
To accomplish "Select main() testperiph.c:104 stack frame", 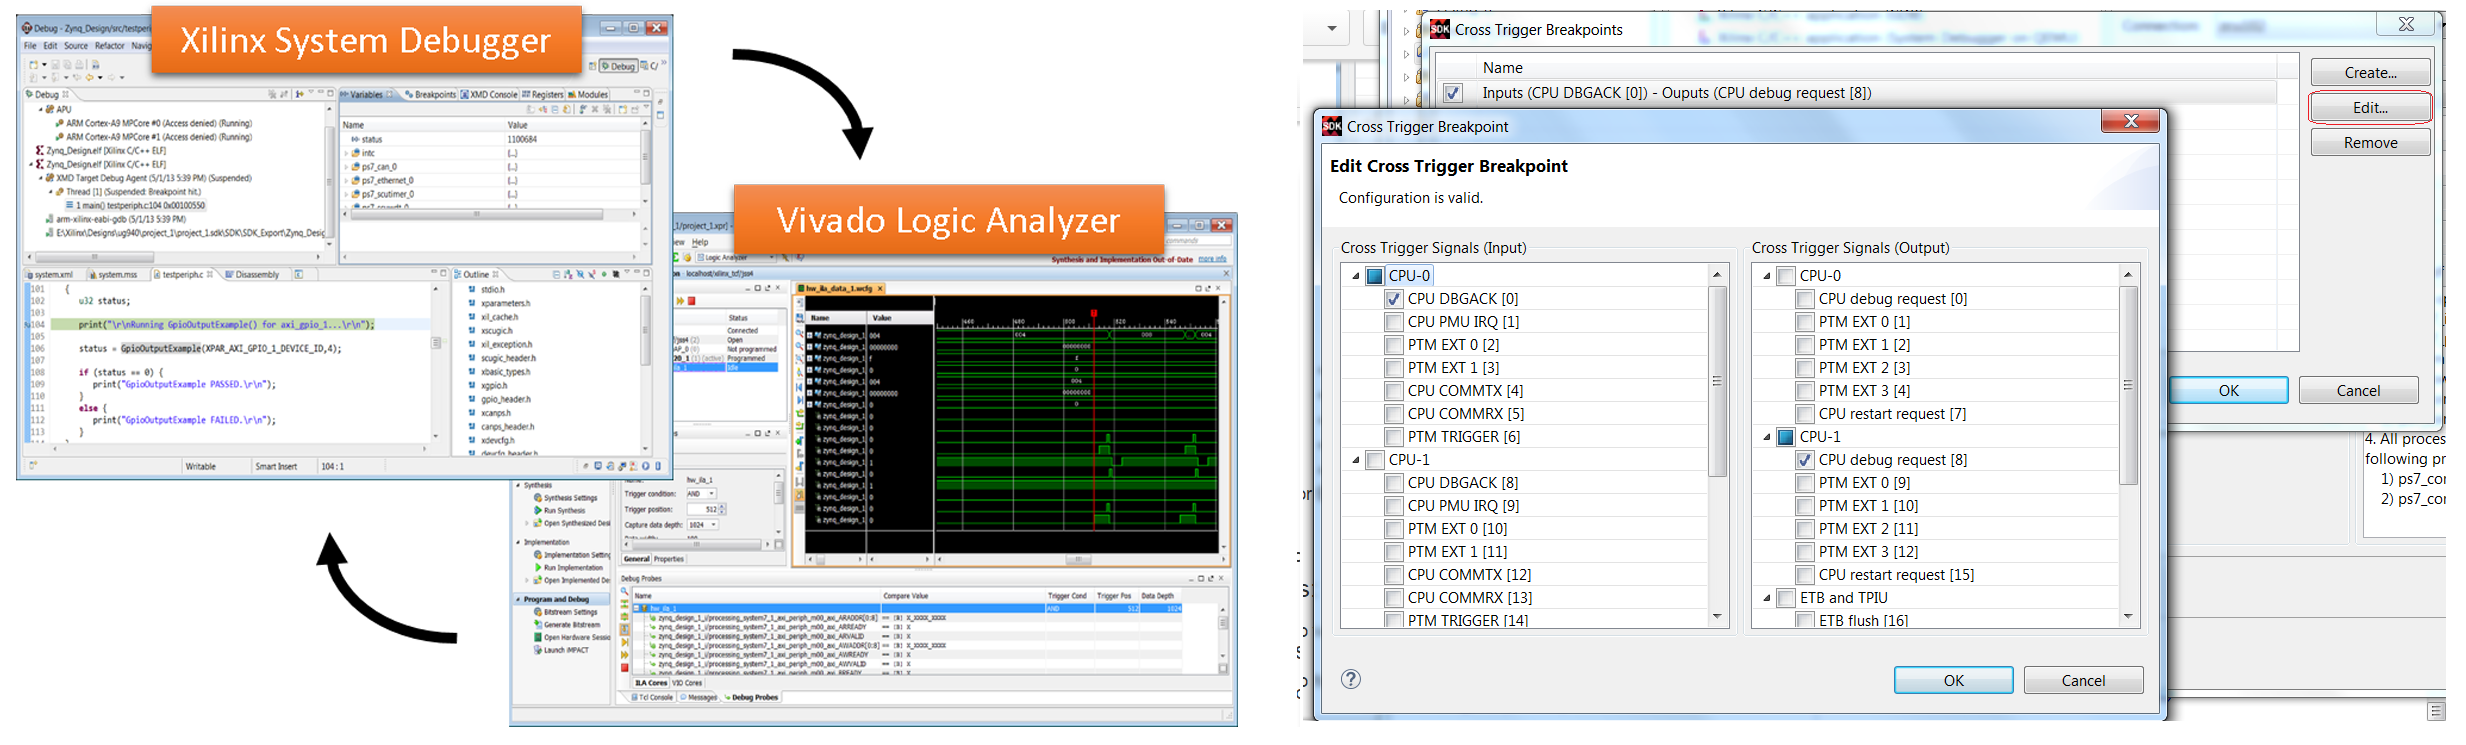I will point(135,205).
